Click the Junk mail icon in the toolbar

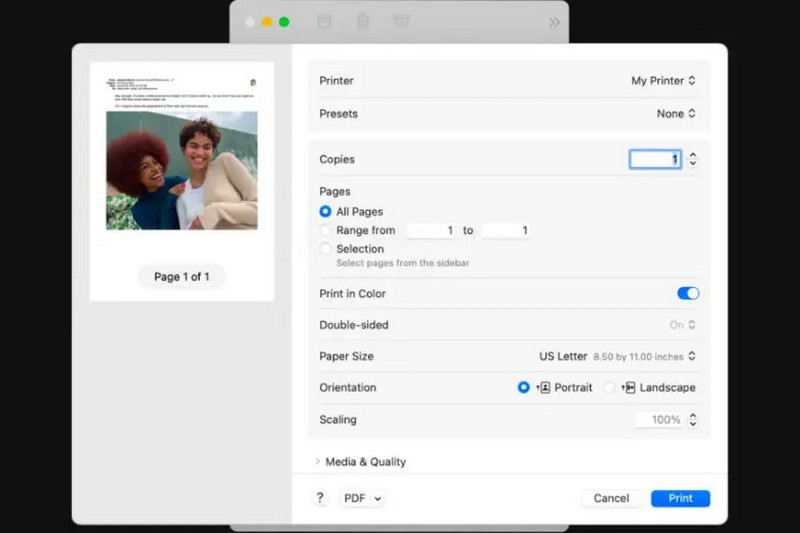(x=402, y=21)
